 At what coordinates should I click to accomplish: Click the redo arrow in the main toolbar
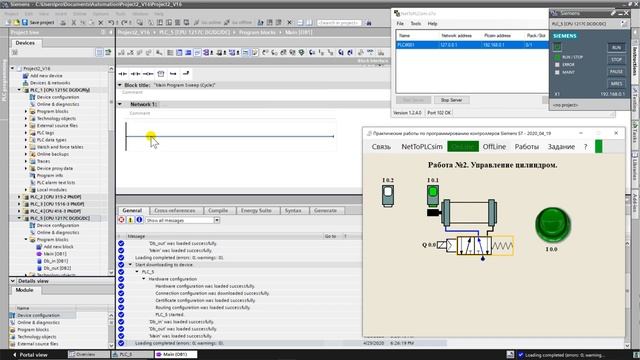[x=124, y=22]
